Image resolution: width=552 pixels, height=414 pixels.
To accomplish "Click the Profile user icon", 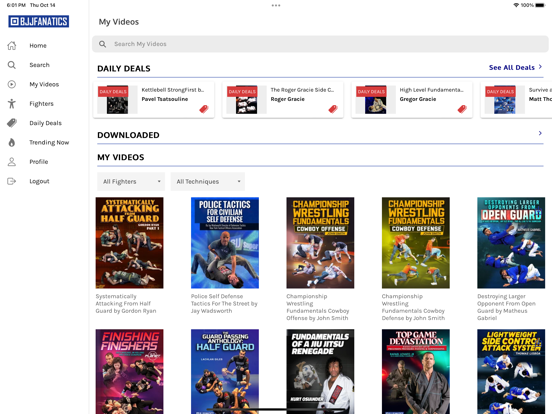I will click(12, 162).
